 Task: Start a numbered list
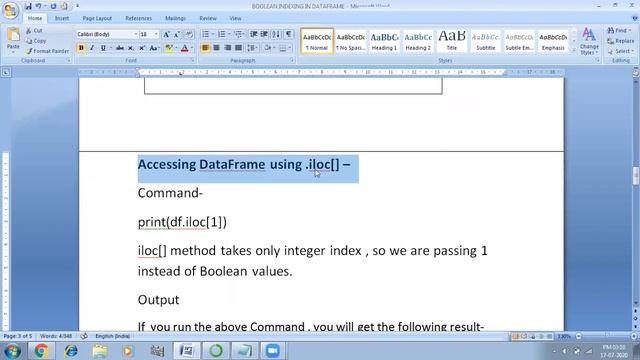[x=221, y=34]
